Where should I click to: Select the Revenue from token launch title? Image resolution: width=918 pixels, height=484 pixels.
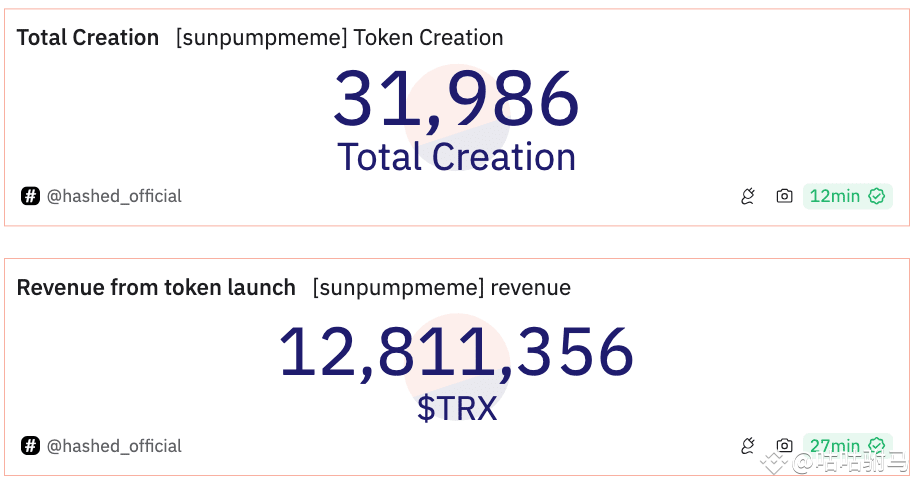pos(156,287)
